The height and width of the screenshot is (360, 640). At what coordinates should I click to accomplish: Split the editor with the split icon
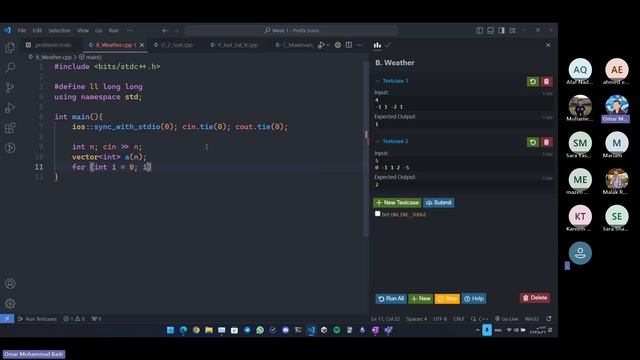(x=349, y=45)
